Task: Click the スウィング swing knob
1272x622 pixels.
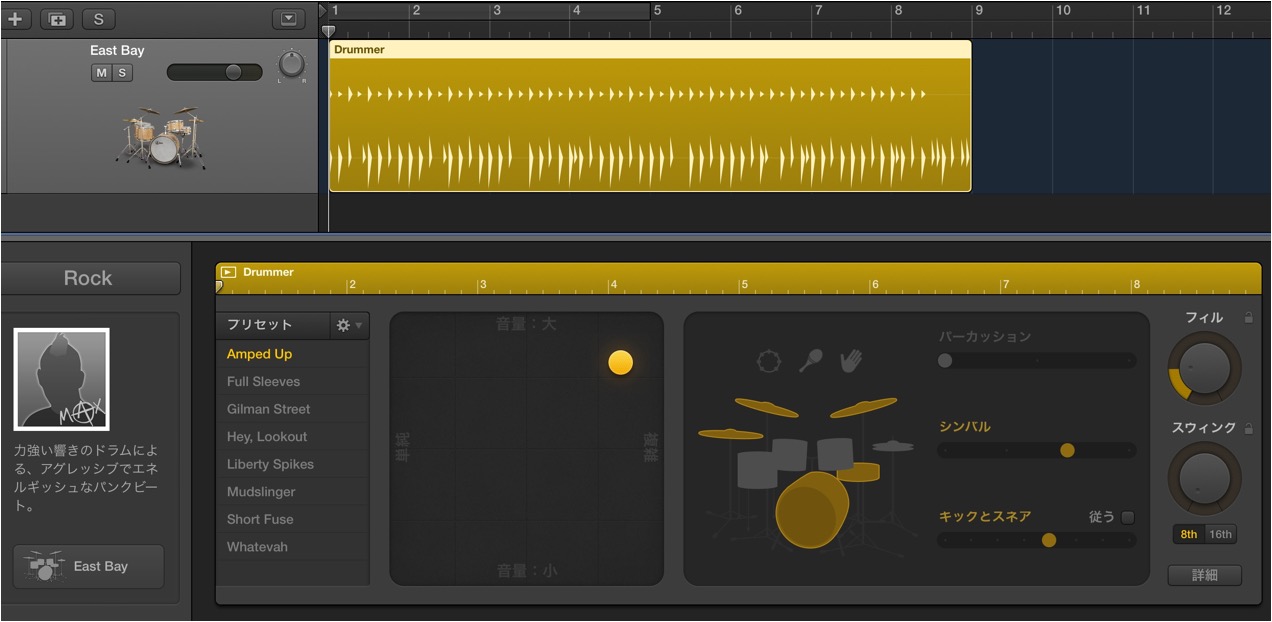Action: 1205,478
